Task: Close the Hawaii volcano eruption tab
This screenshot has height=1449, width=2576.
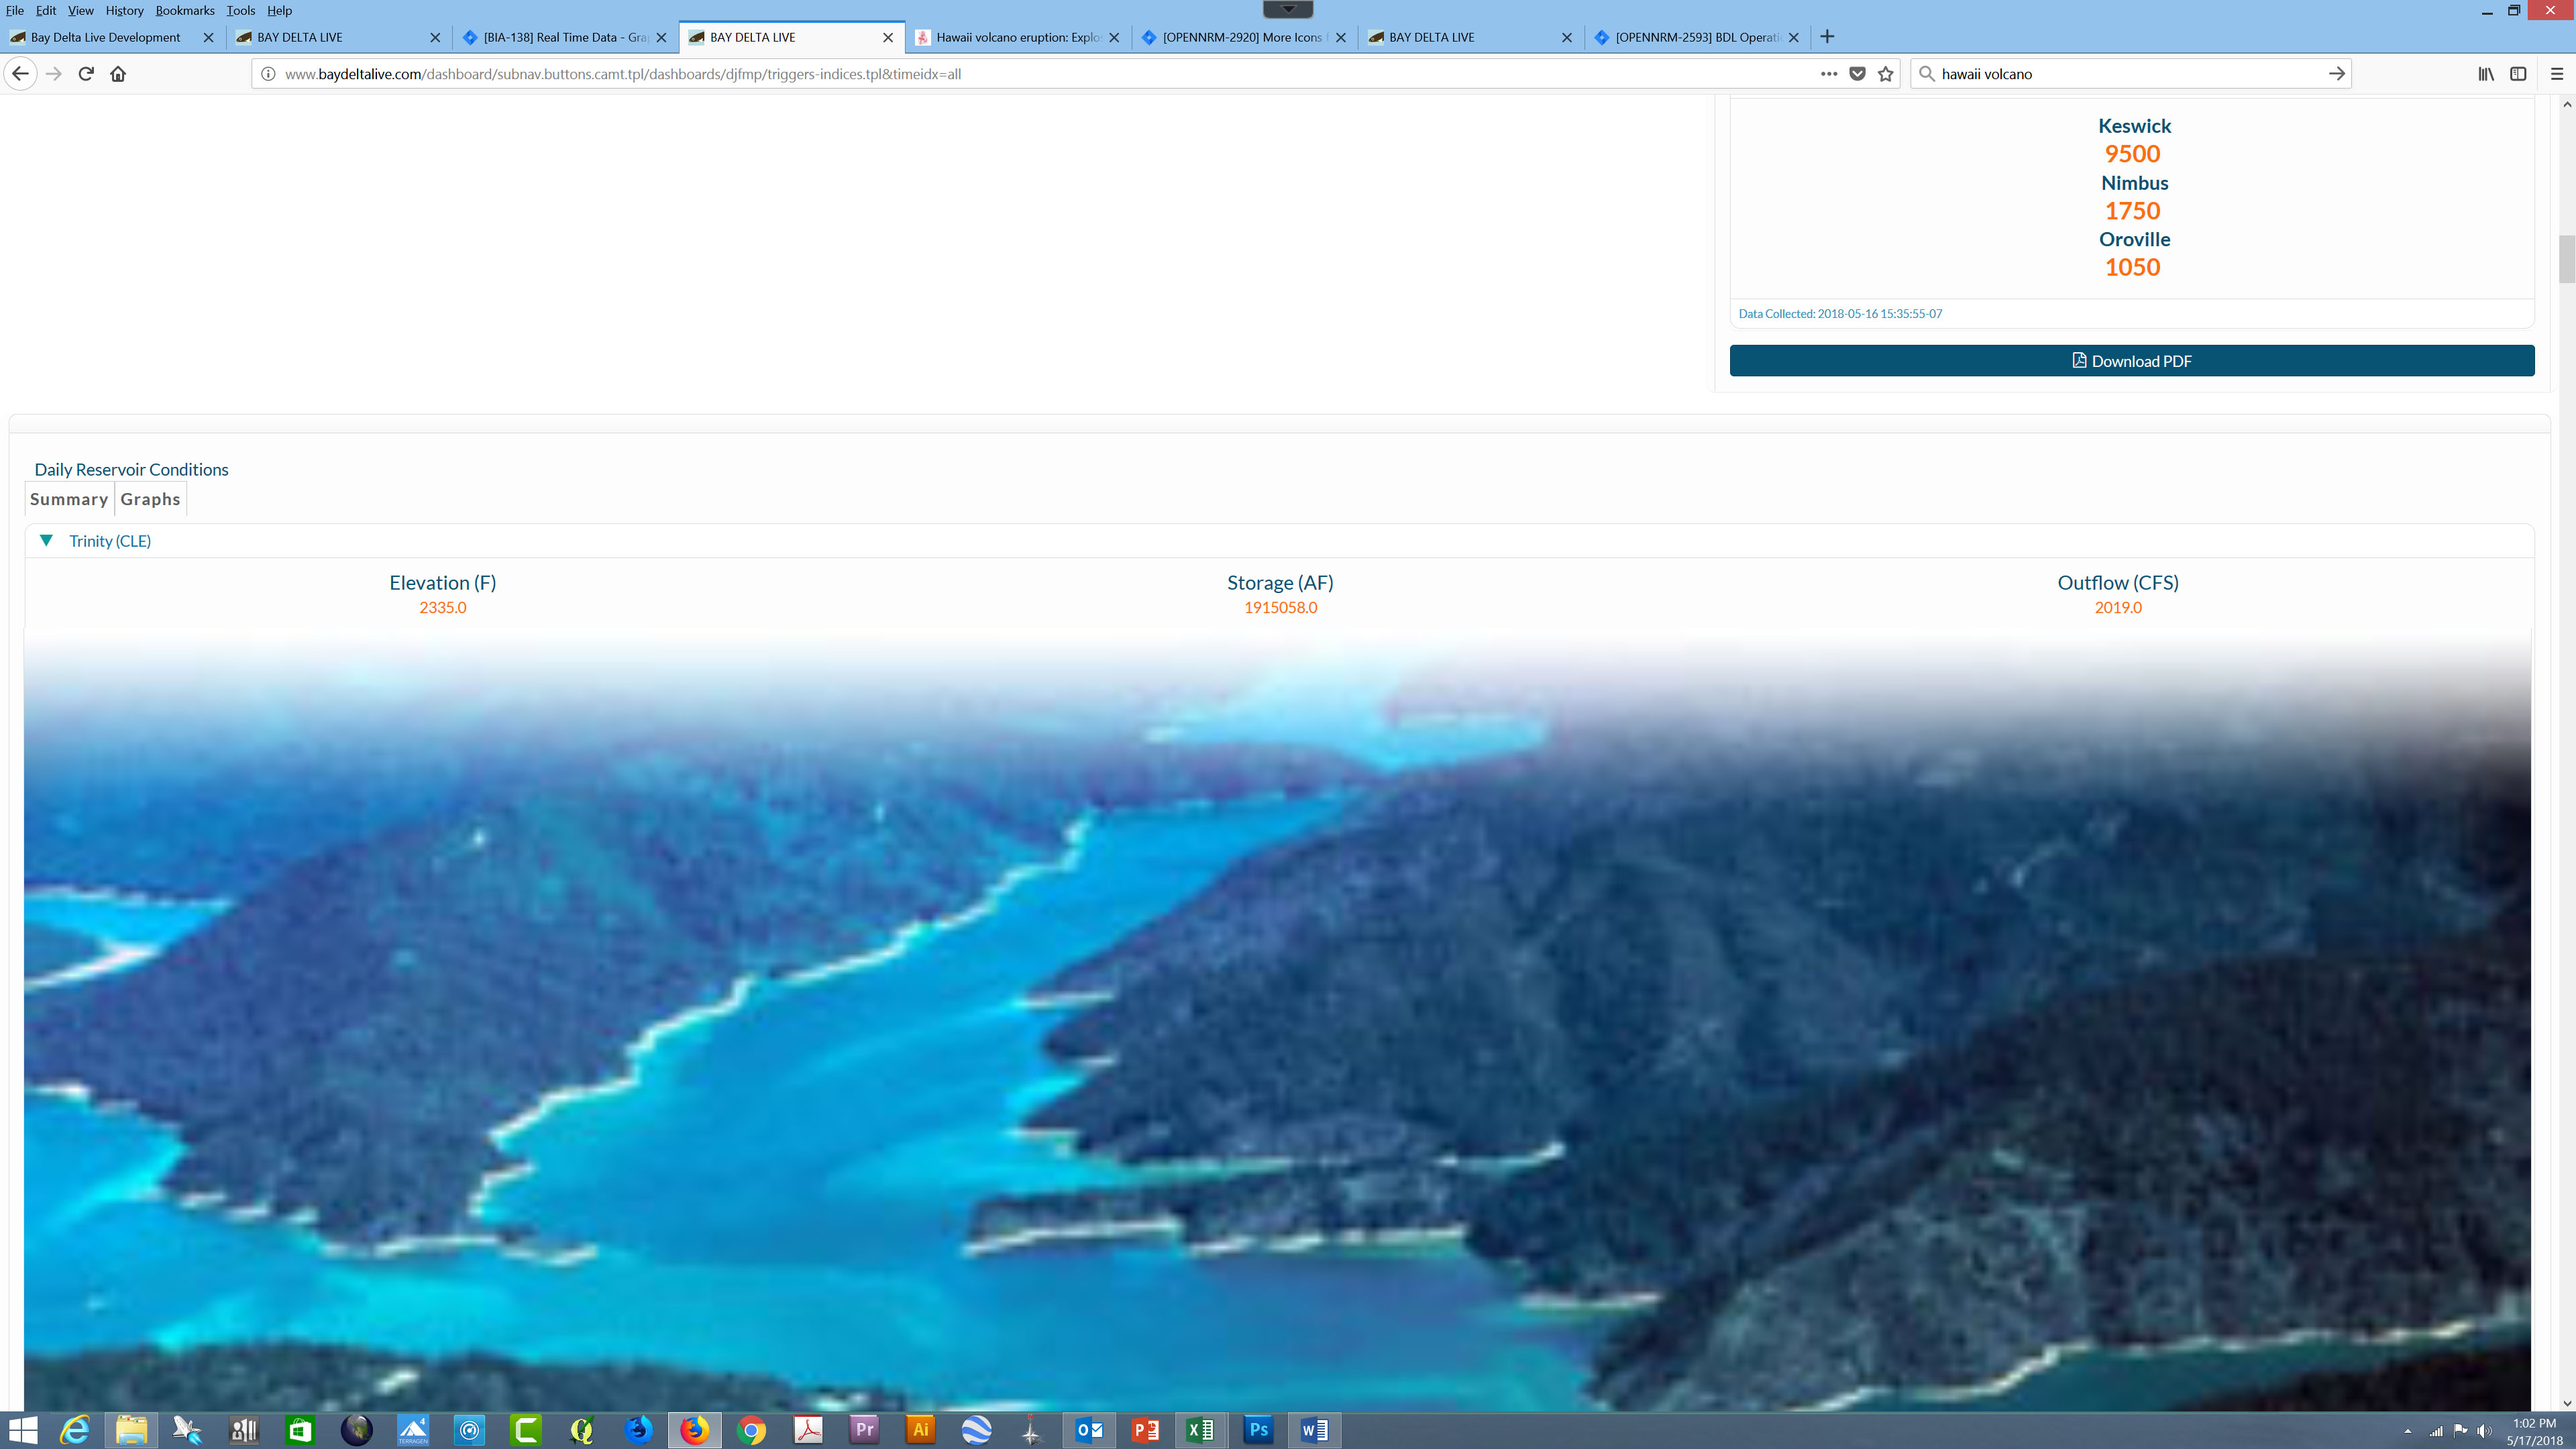Action: pos(1114,37)
